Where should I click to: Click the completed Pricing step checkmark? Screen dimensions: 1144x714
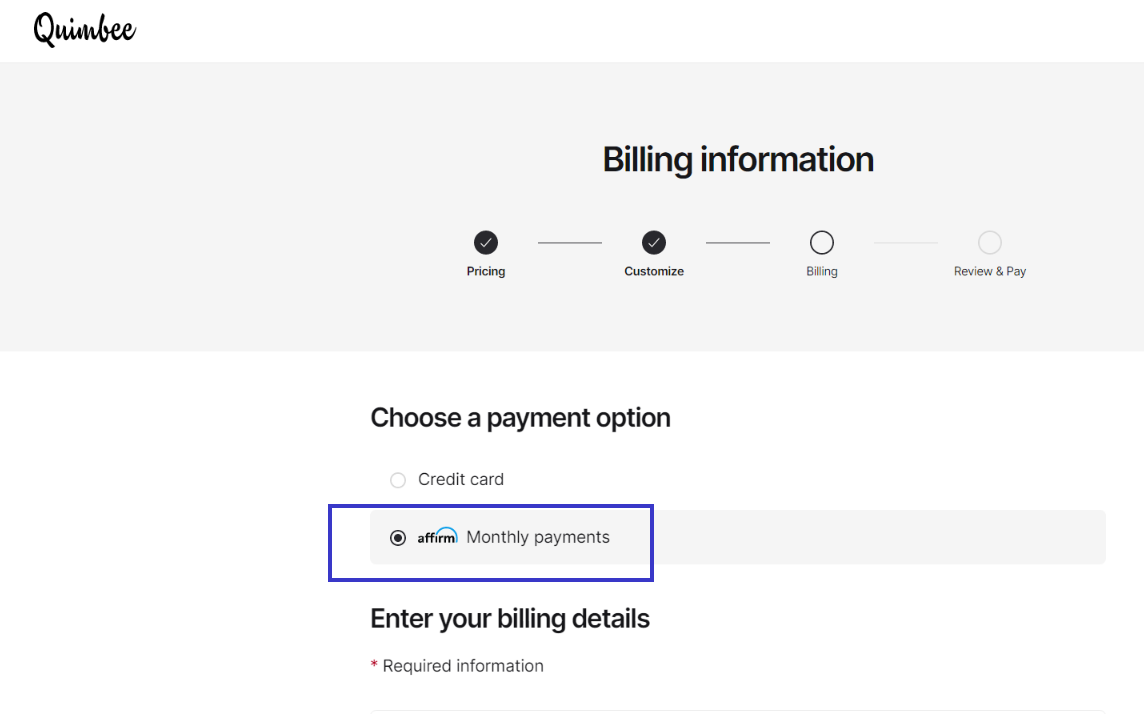[486, 242]
